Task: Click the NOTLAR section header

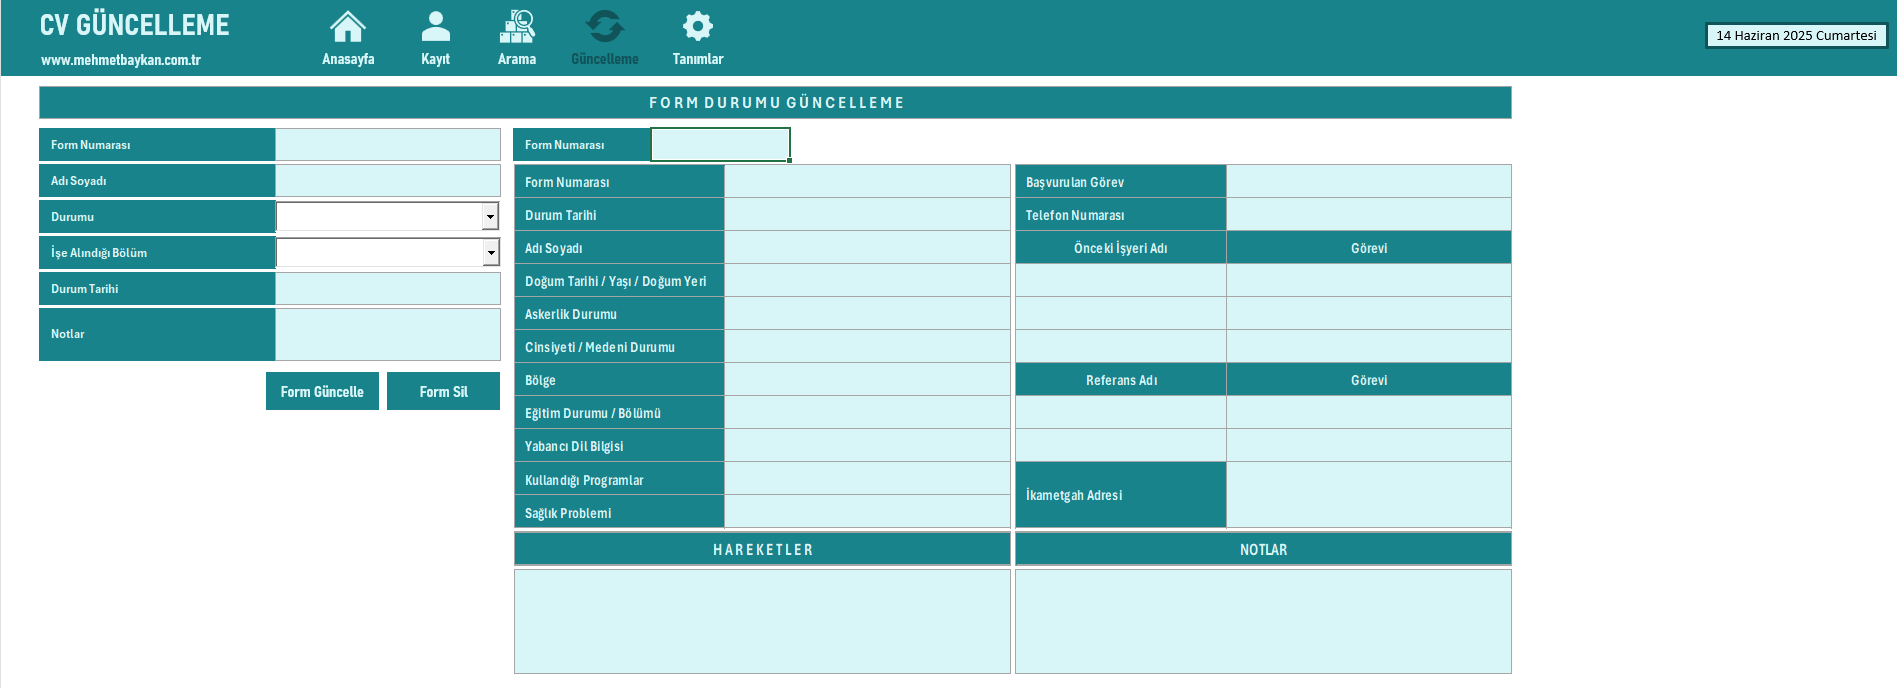Action: [x=1263, y=549]
